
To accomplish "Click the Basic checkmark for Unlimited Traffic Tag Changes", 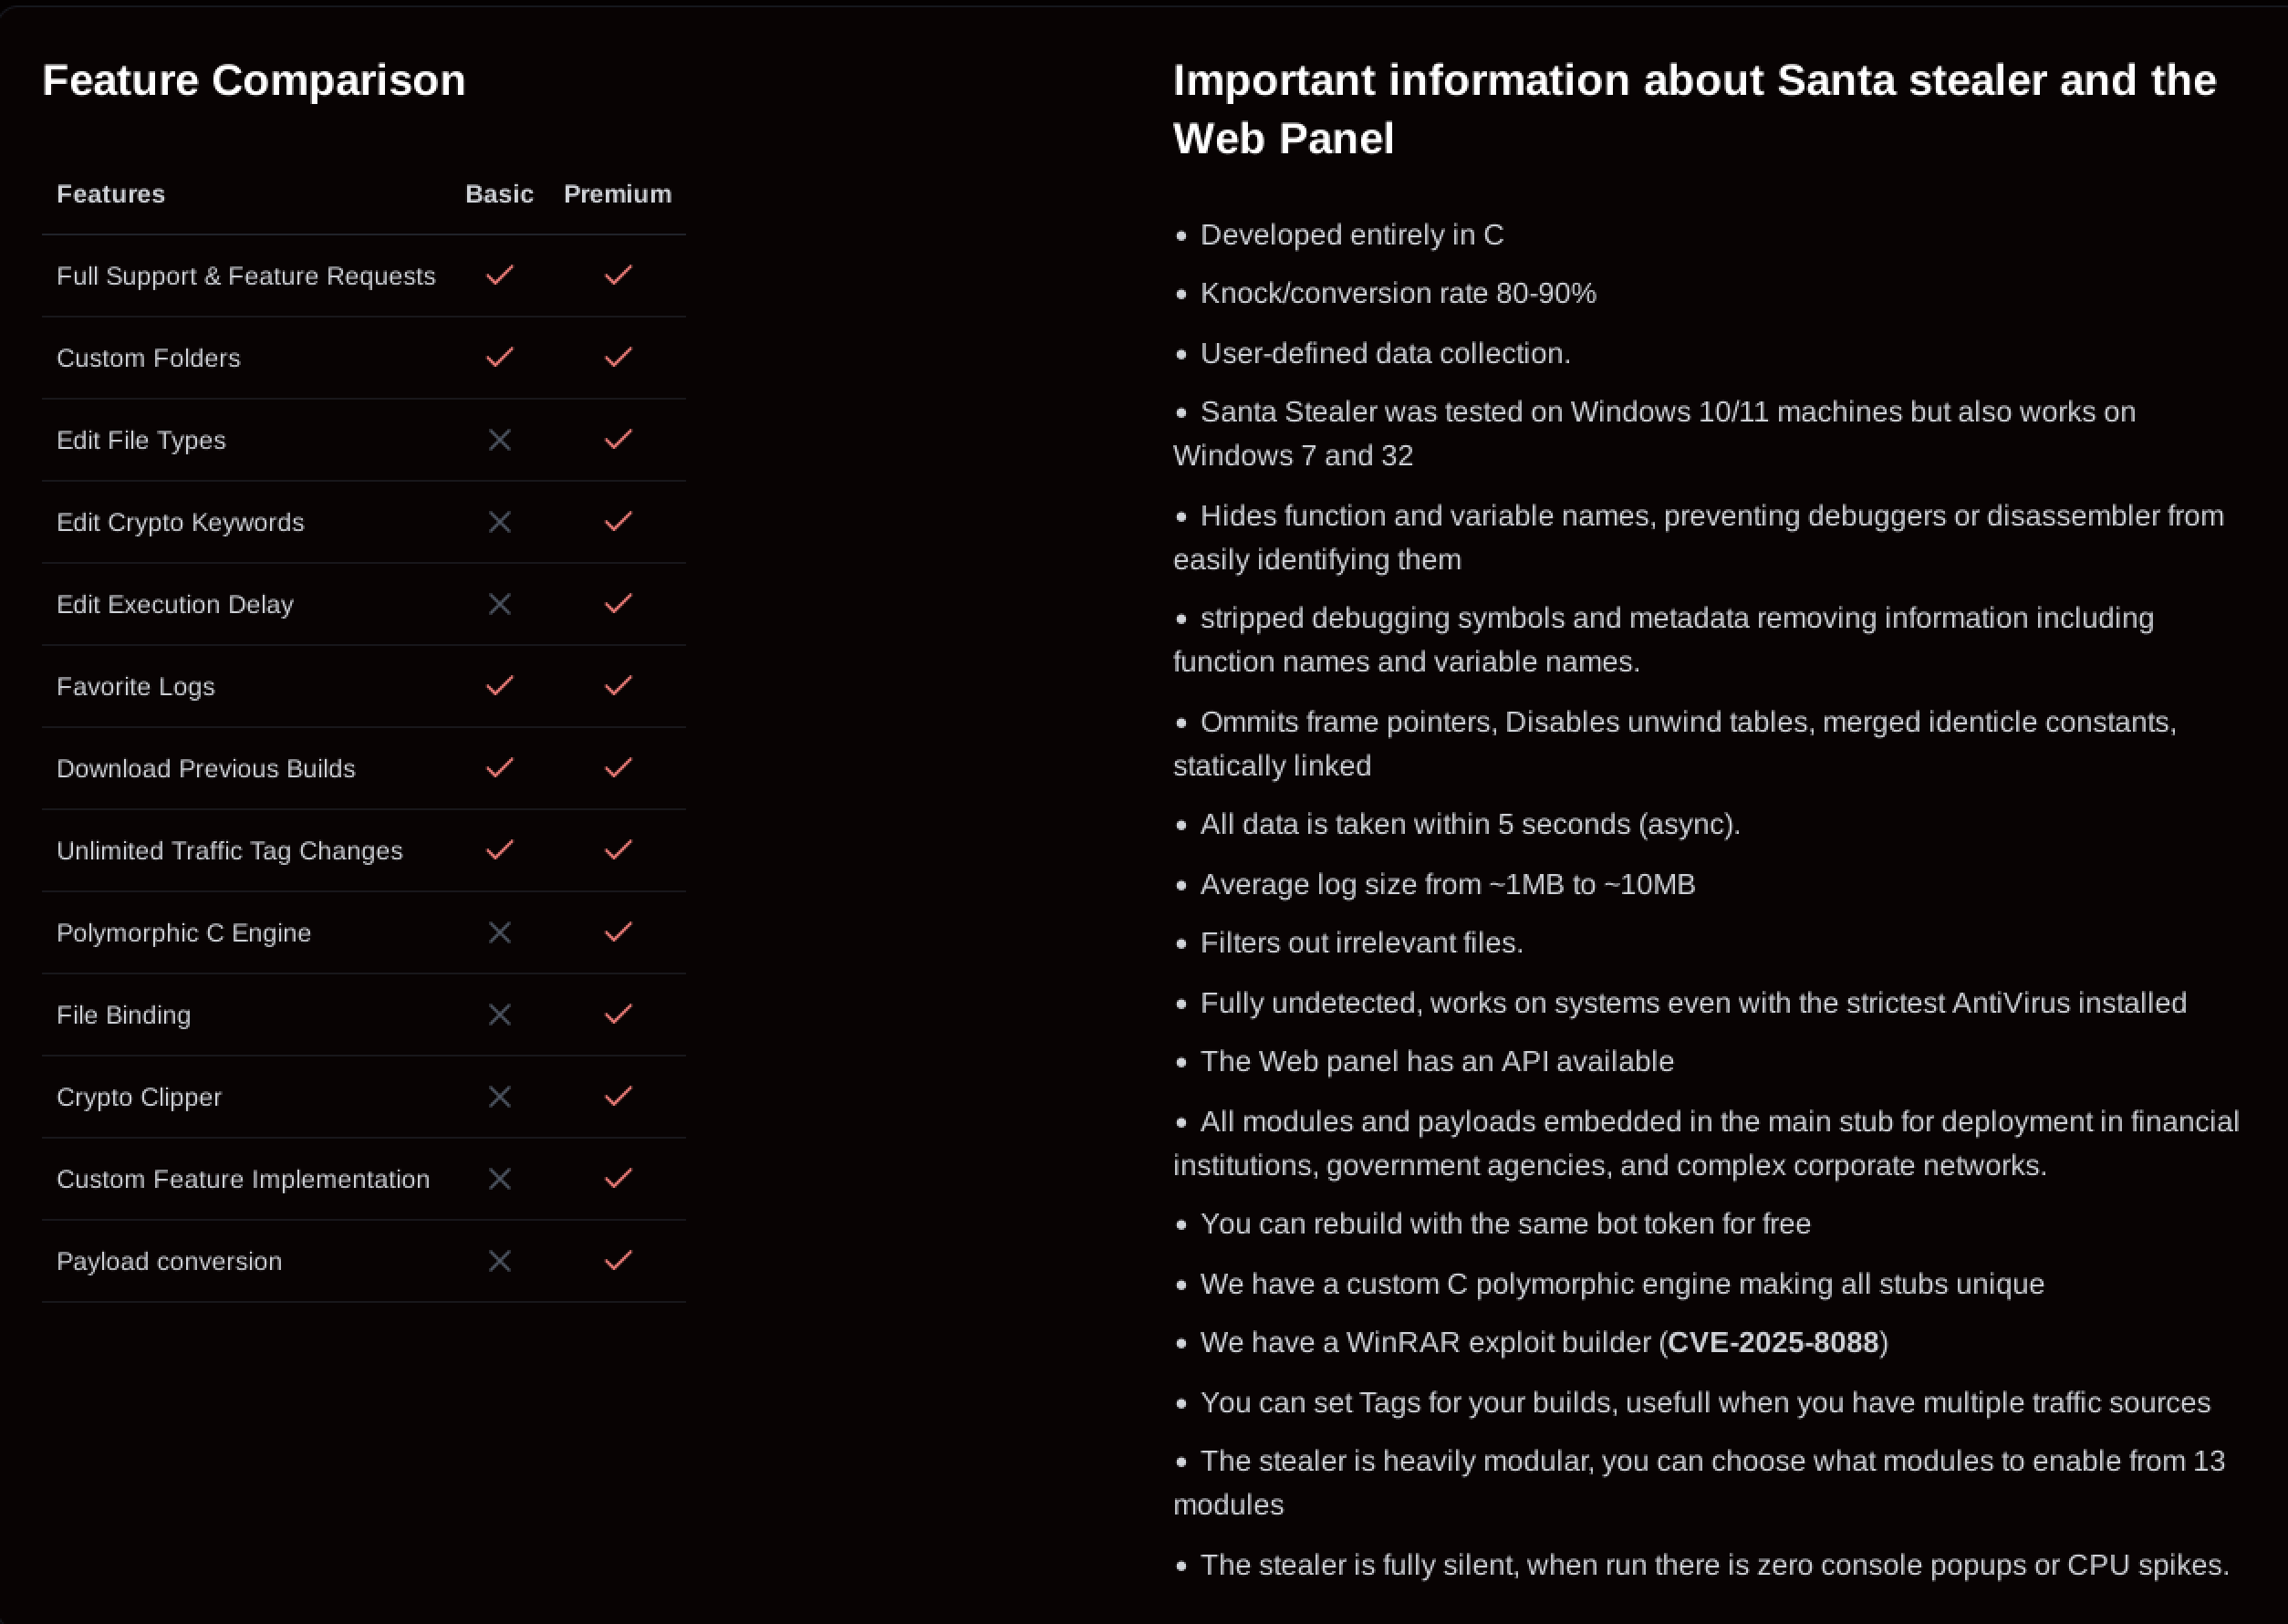I will click(499, 850).
